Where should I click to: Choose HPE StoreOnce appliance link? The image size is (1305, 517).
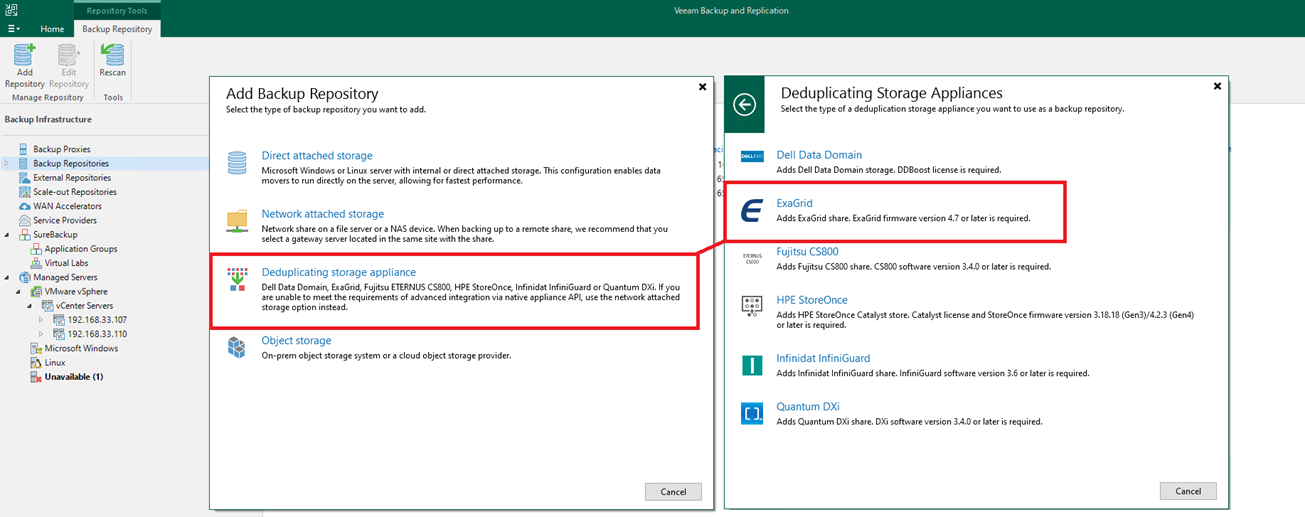[x=812, y=300]
